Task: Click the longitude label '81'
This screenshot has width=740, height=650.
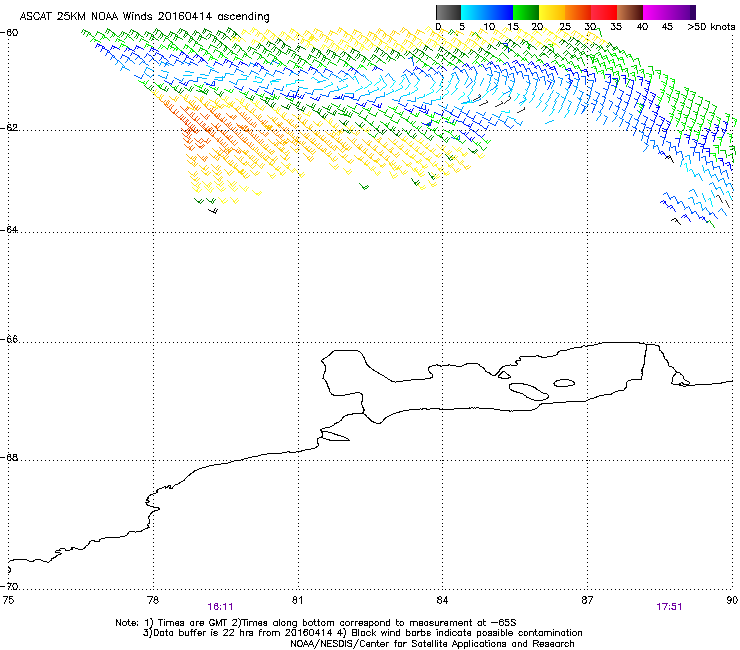Action: (297, 600)
